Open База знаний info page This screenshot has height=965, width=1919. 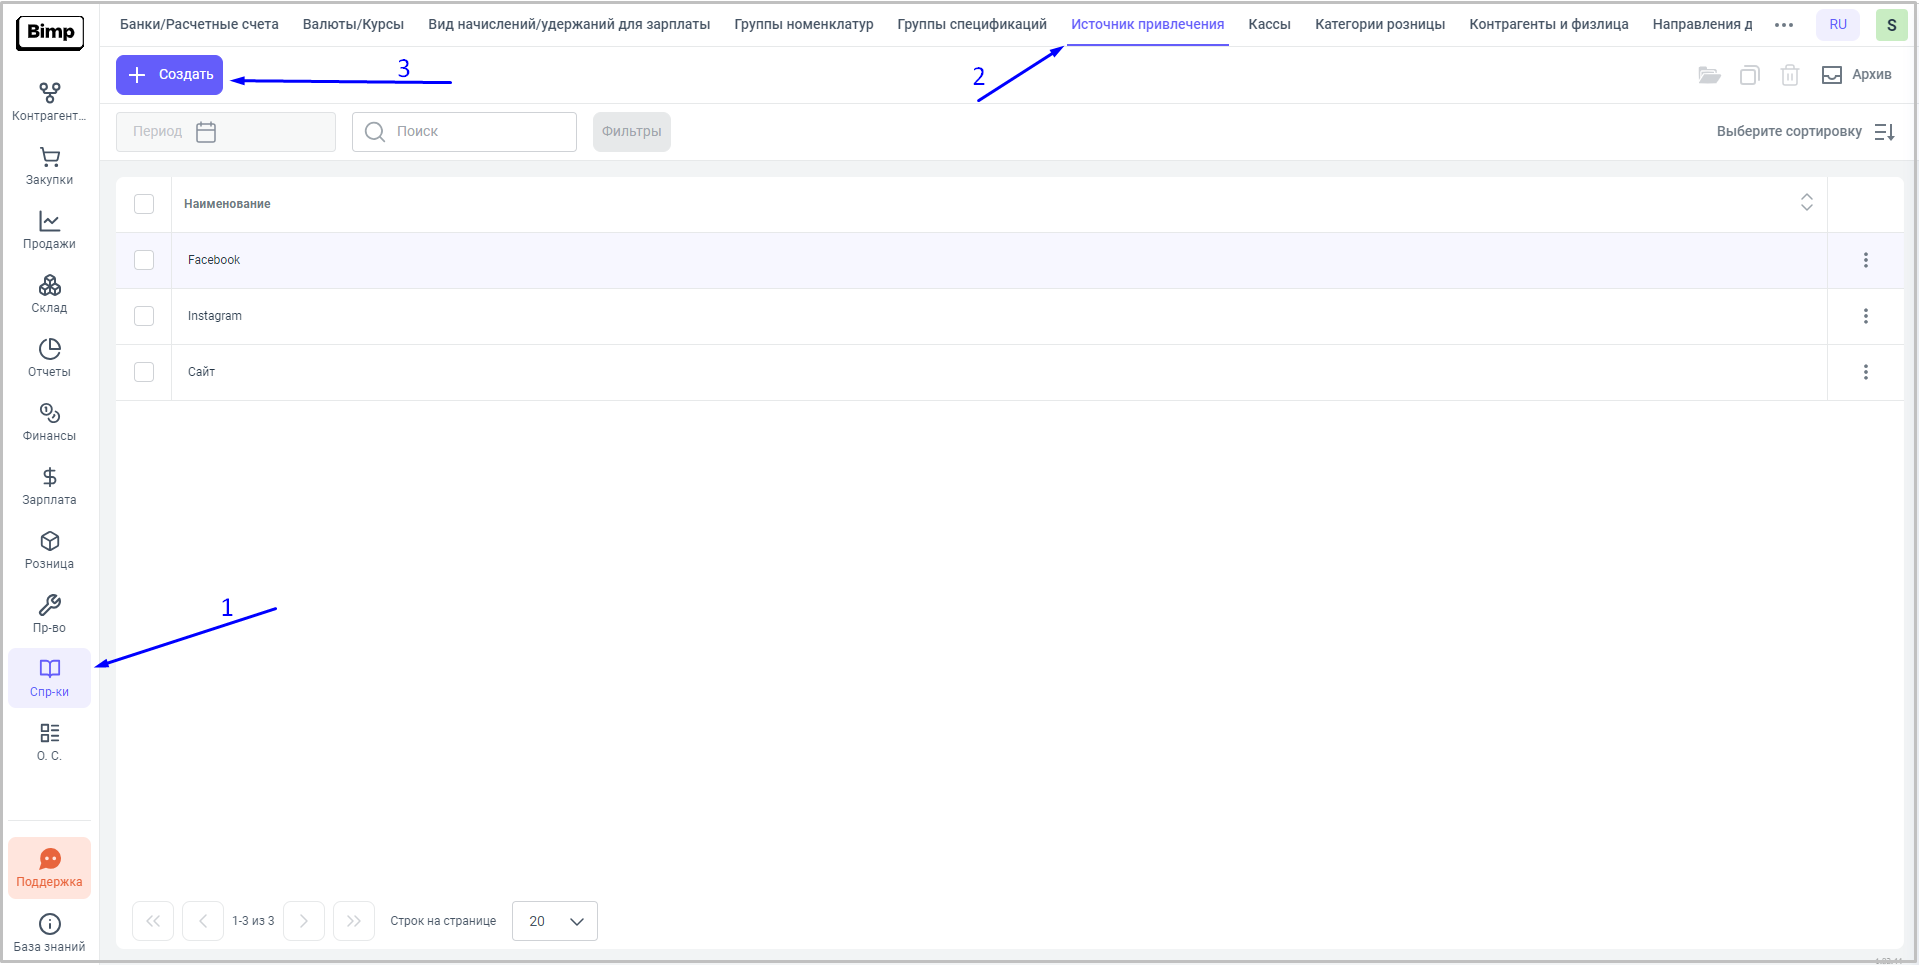coord(49,932)
